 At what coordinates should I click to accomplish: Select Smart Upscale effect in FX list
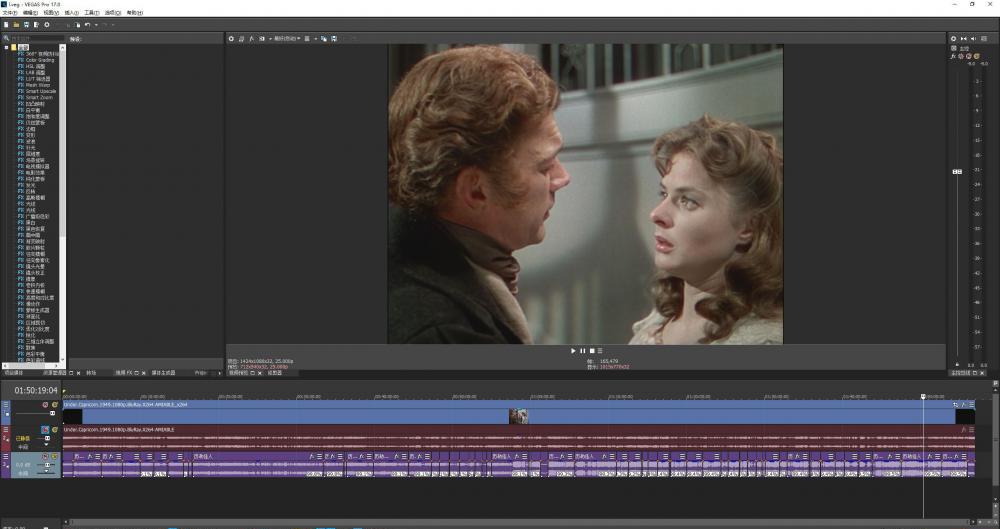point(41,91)
